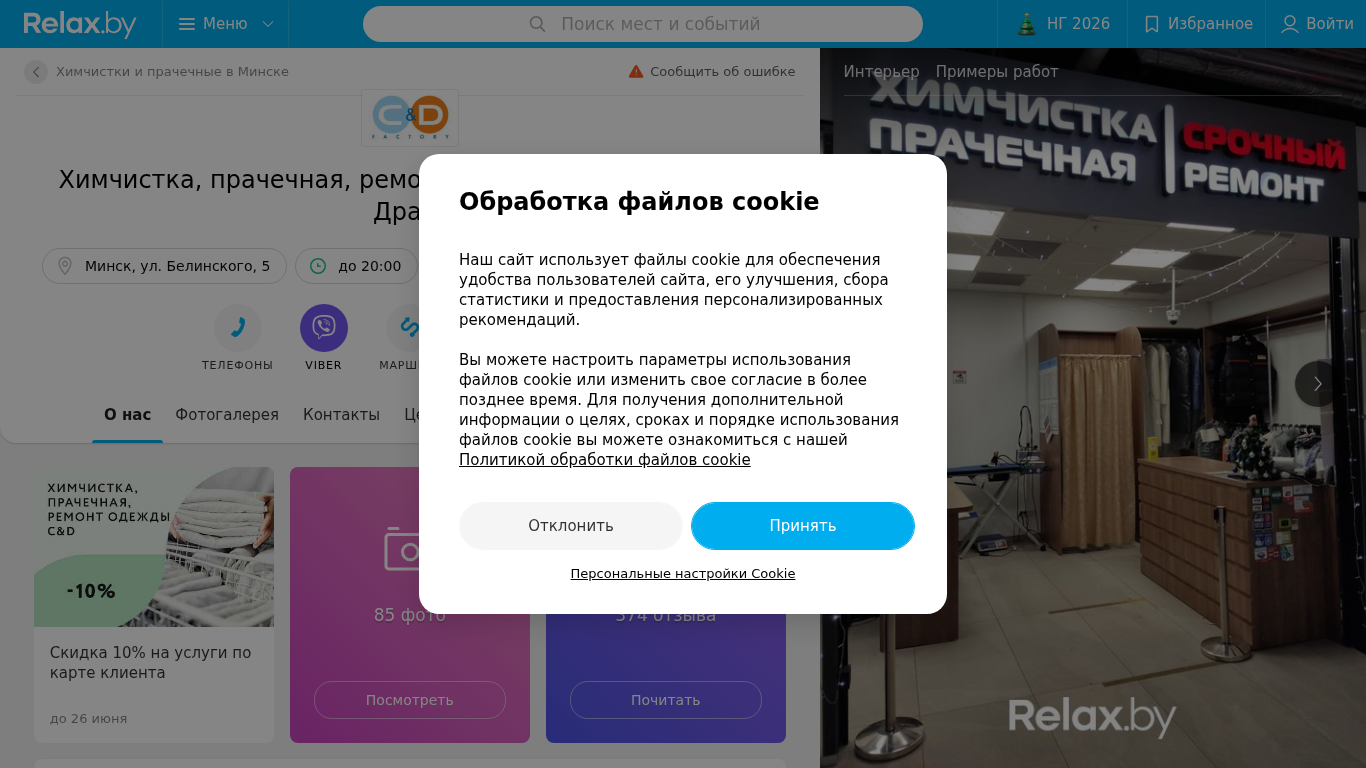Expand working hours до 20:00 pill

pyautogui.click(x=357, y=266)
